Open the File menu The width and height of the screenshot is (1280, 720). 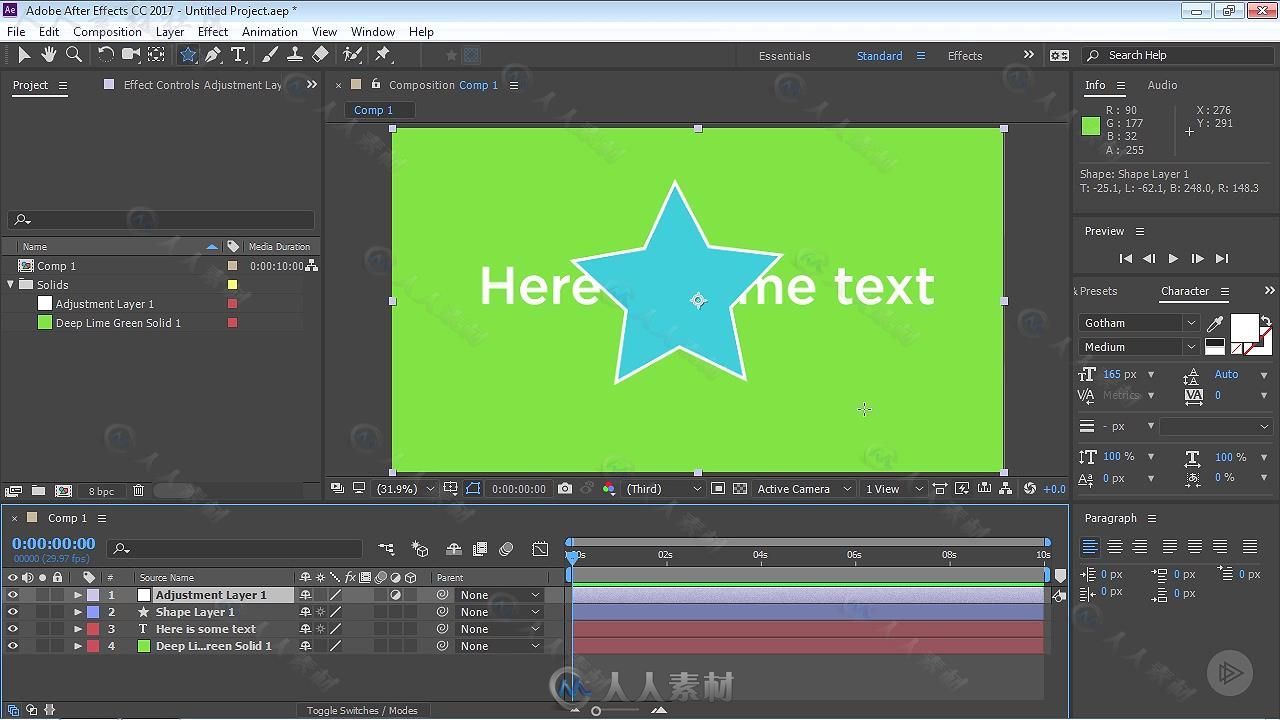(x=16, y=31)
